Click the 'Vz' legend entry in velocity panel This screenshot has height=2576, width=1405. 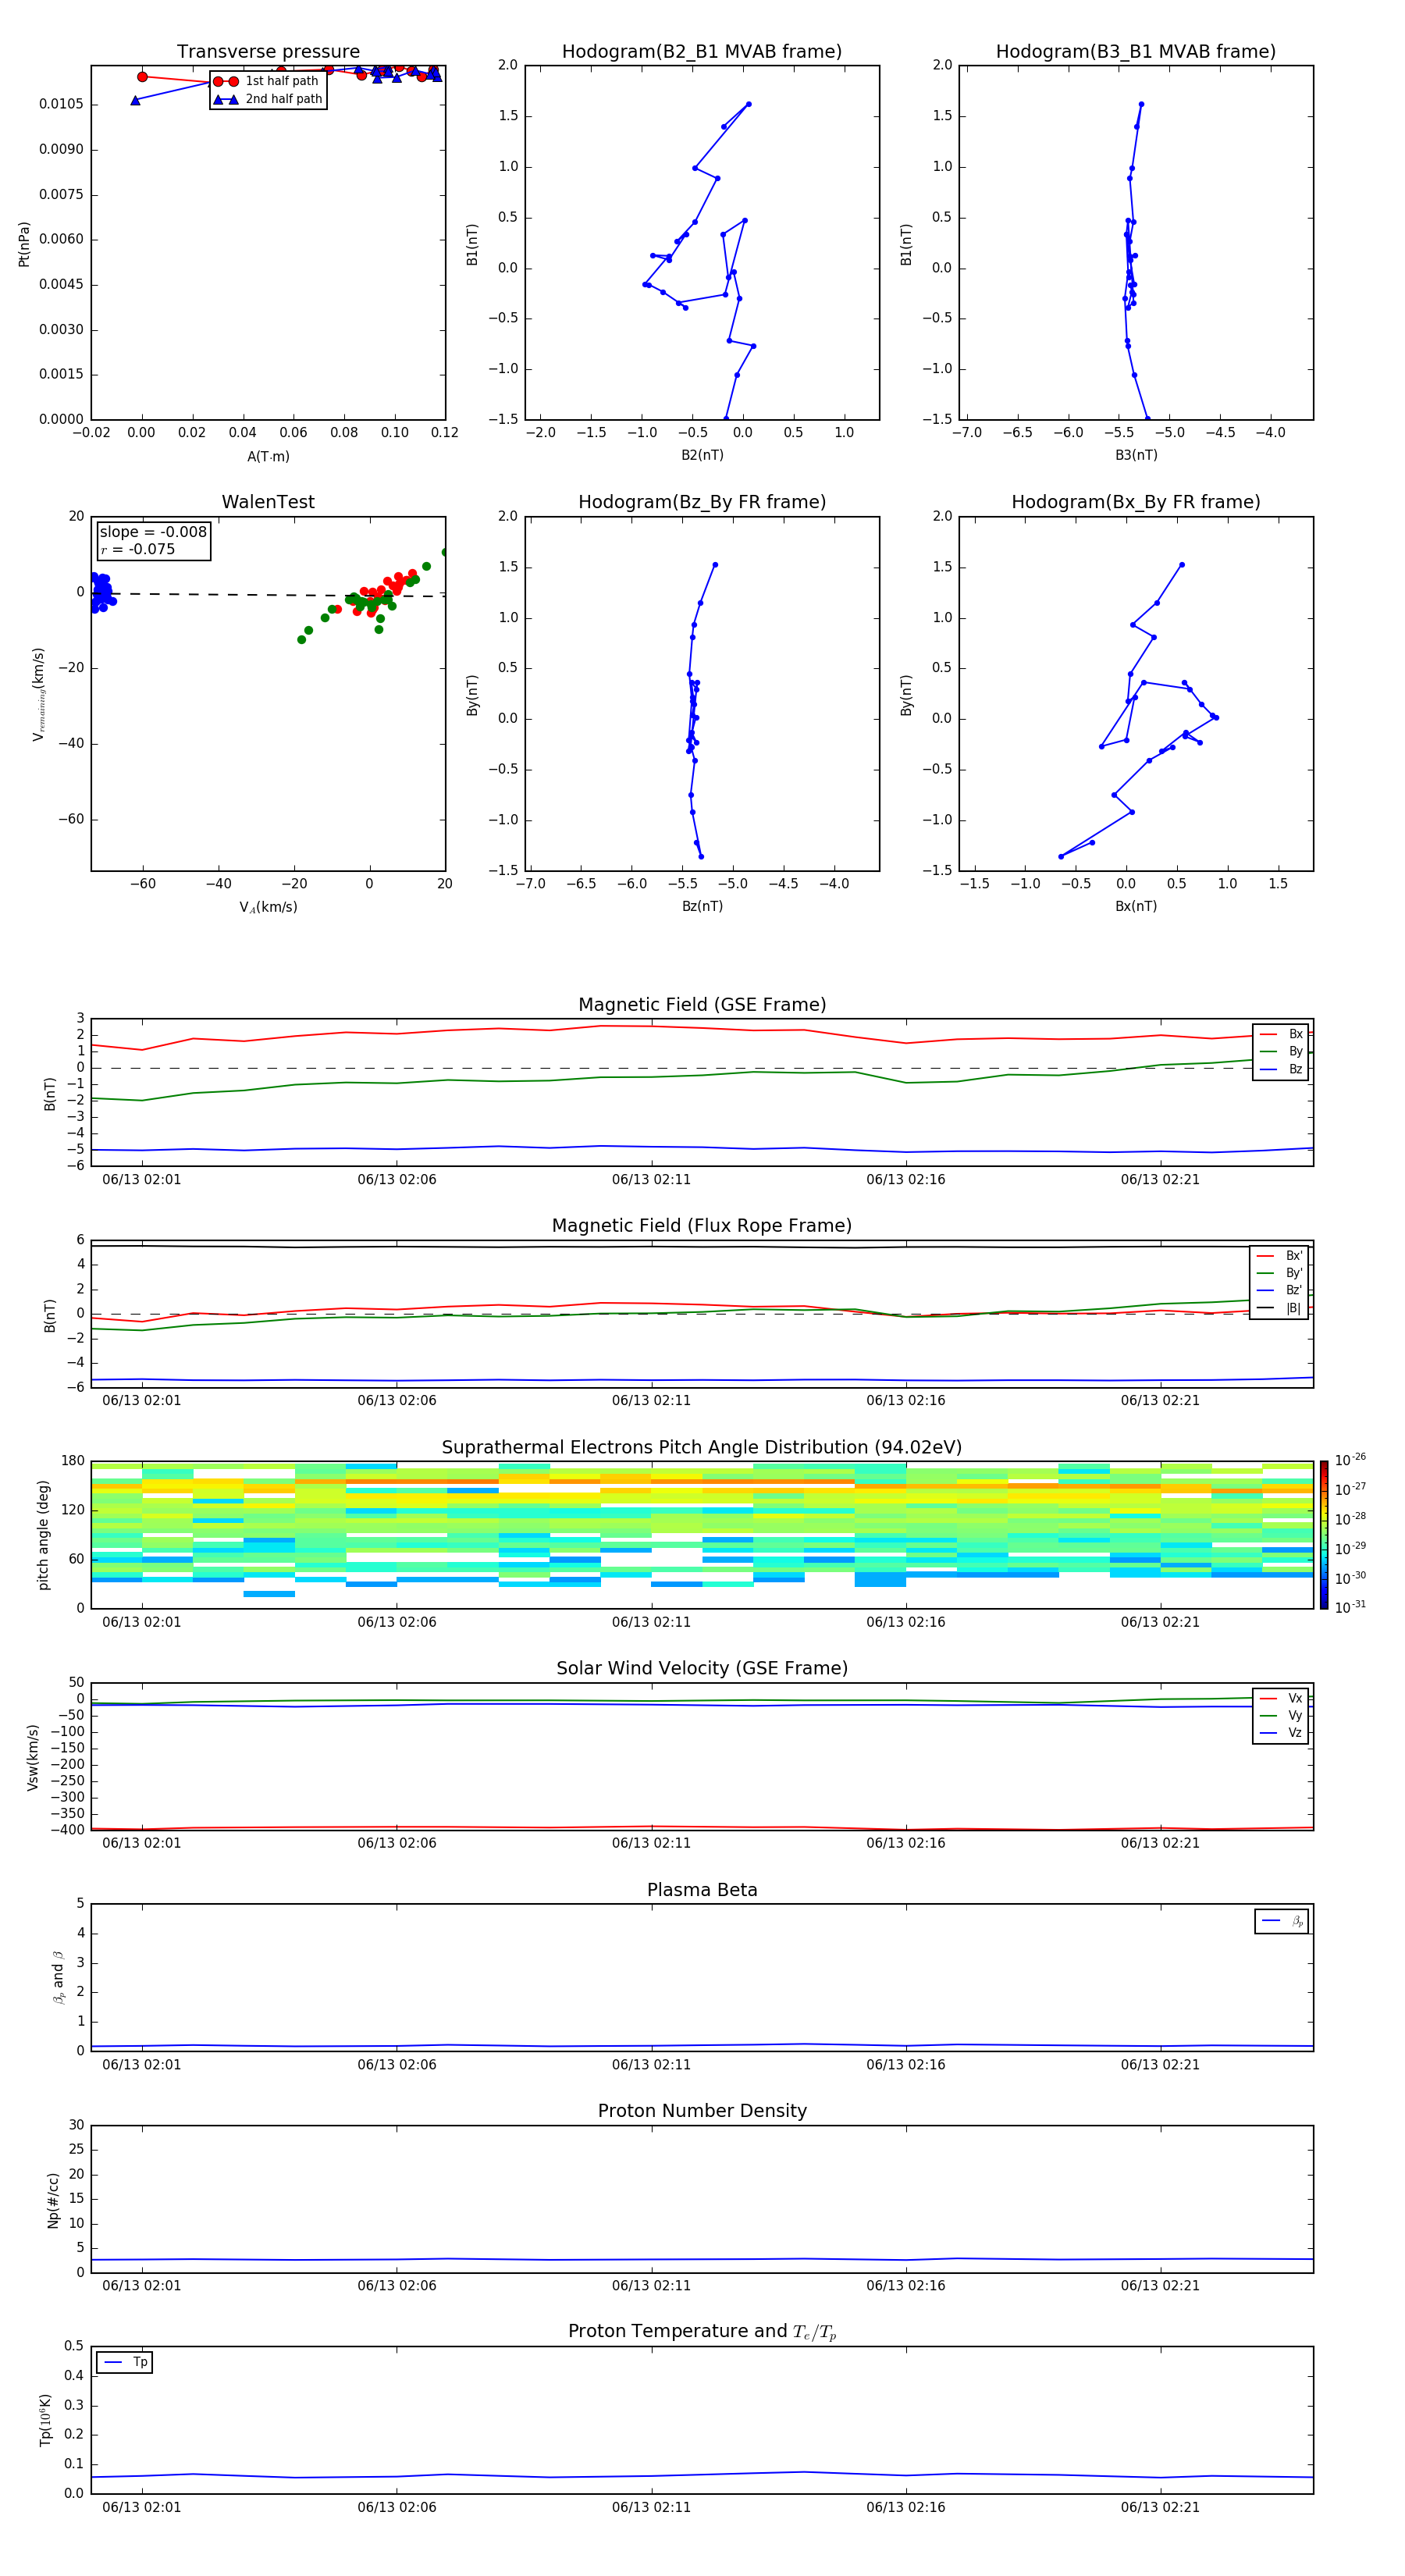coord(1281,1733)
